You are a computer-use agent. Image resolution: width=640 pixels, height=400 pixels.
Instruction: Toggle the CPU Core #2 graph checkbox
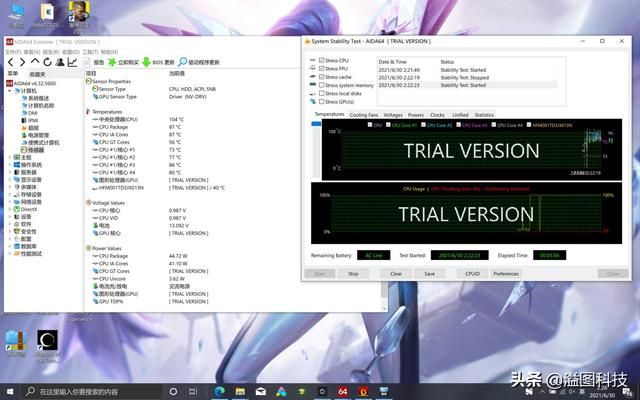[x=423, y=125]
